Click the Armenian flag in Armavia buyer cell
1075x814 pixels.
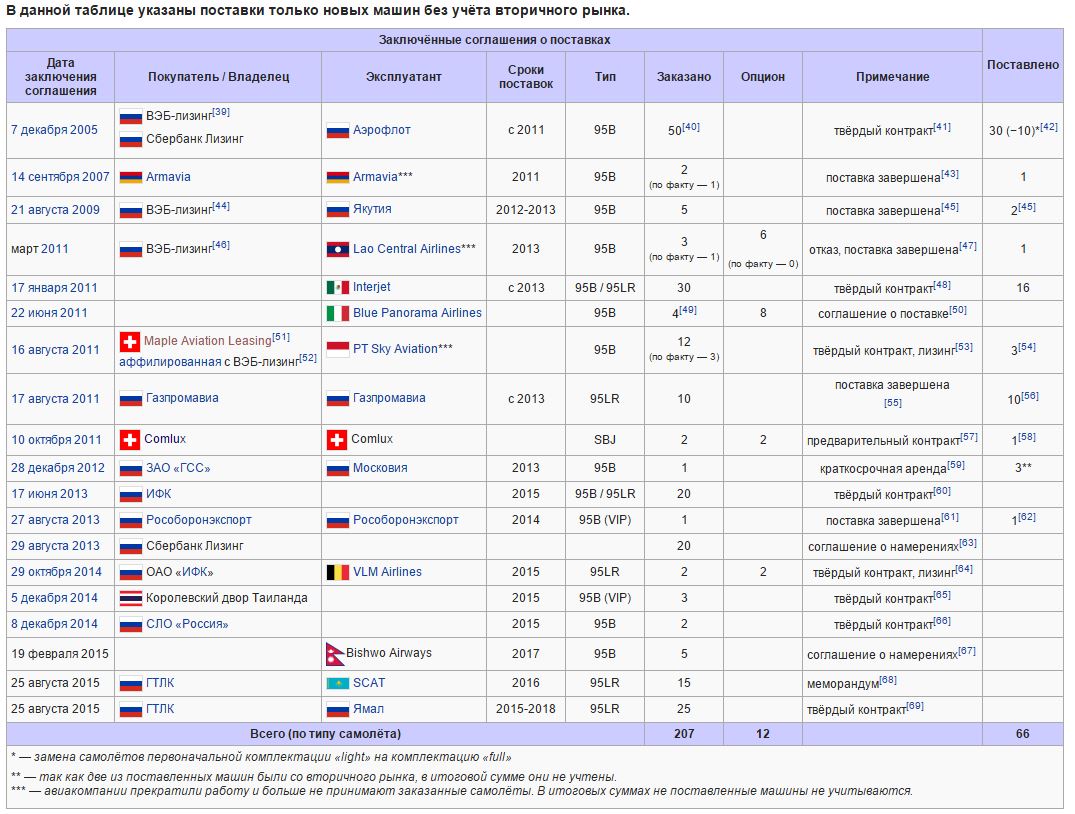click(130, 177)
